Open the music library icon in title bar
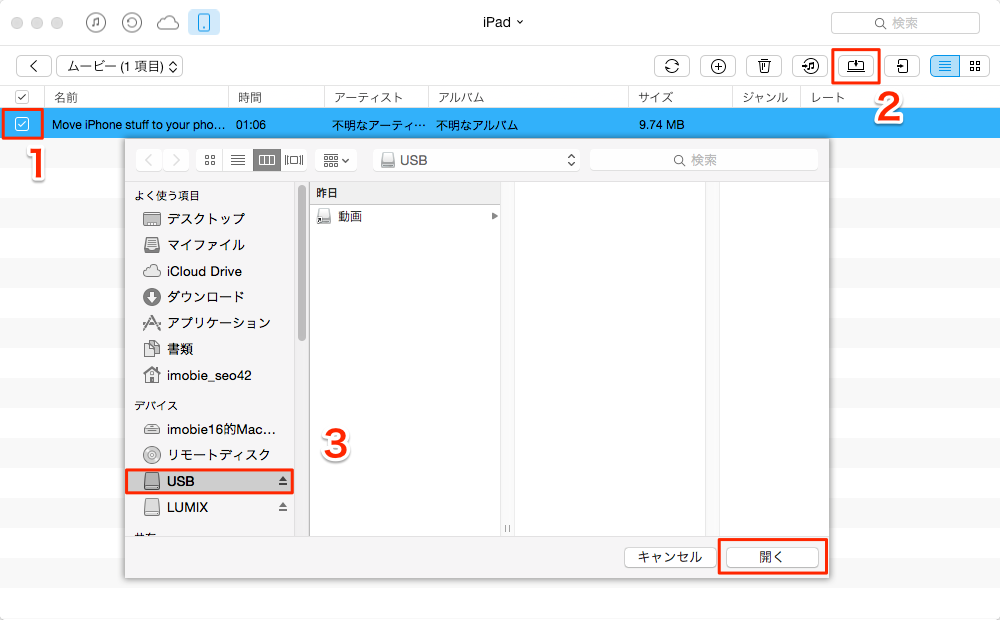Image resolution: width=1000 pixels, height=620 pixels. 96,23
